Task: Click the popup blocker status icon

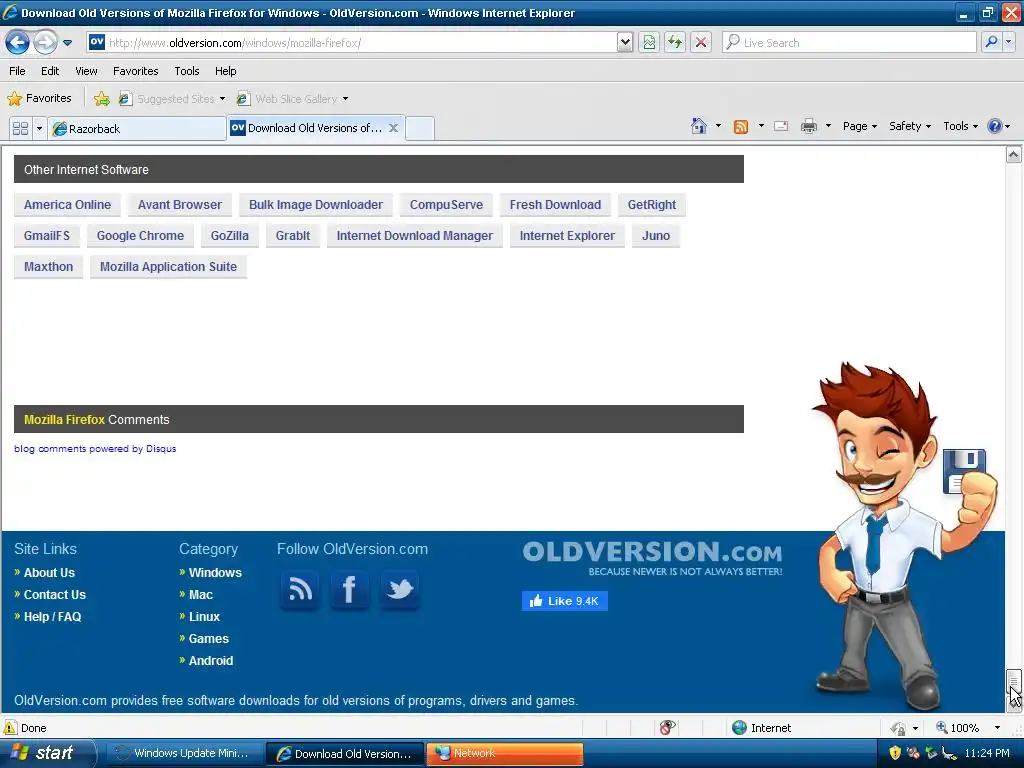Action: click(x=667, y=728)
